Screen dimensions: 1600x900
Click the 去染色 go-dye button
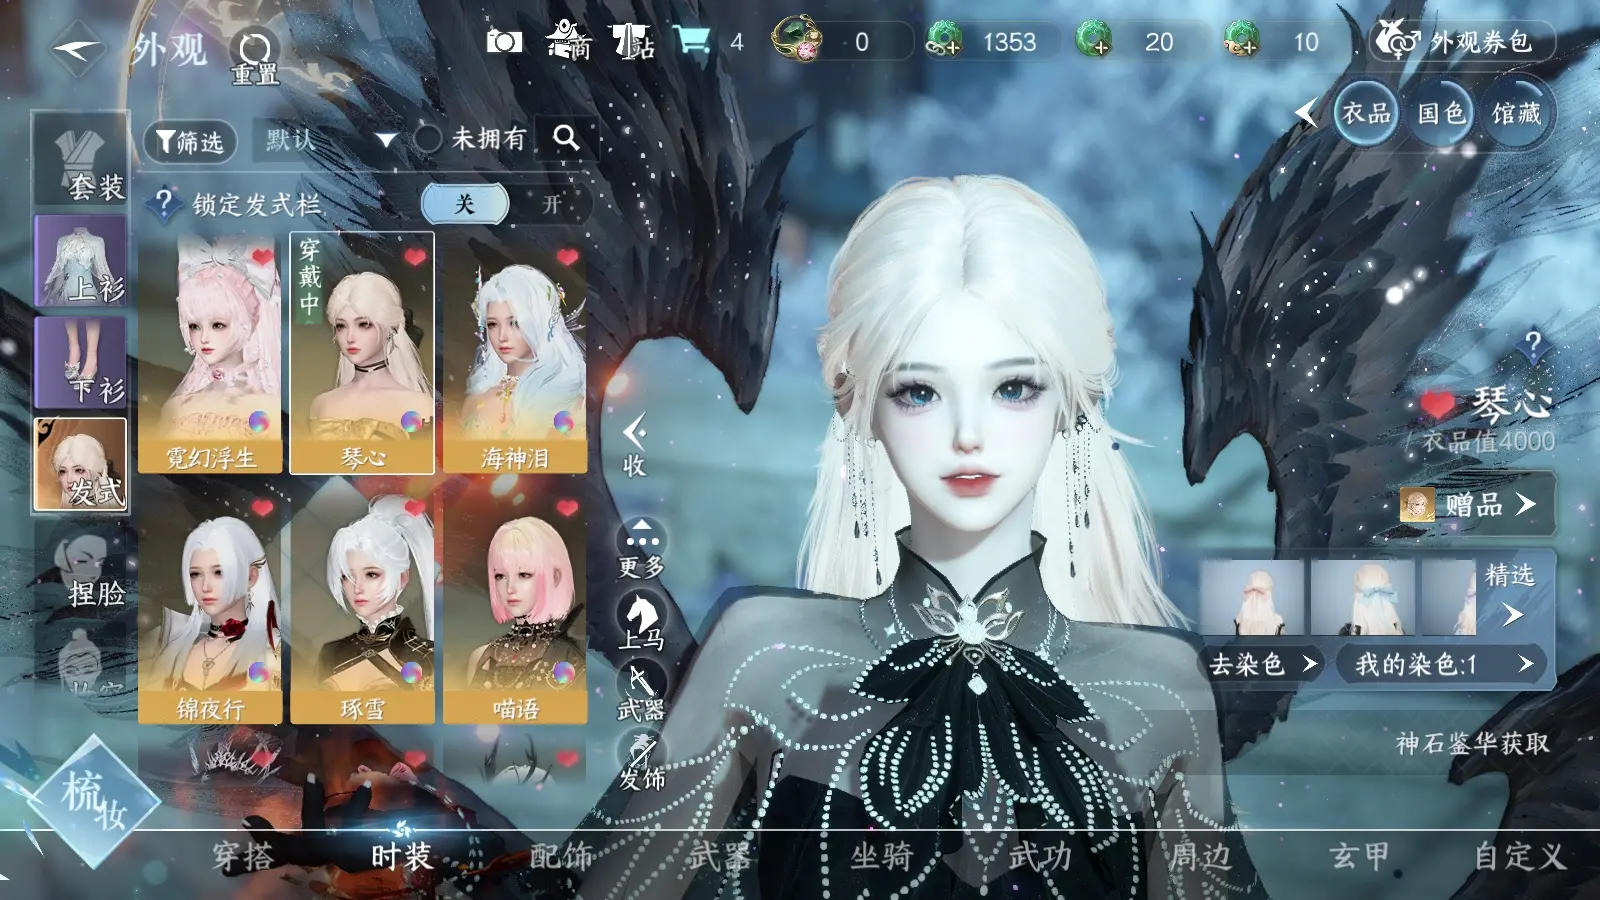1262,664
